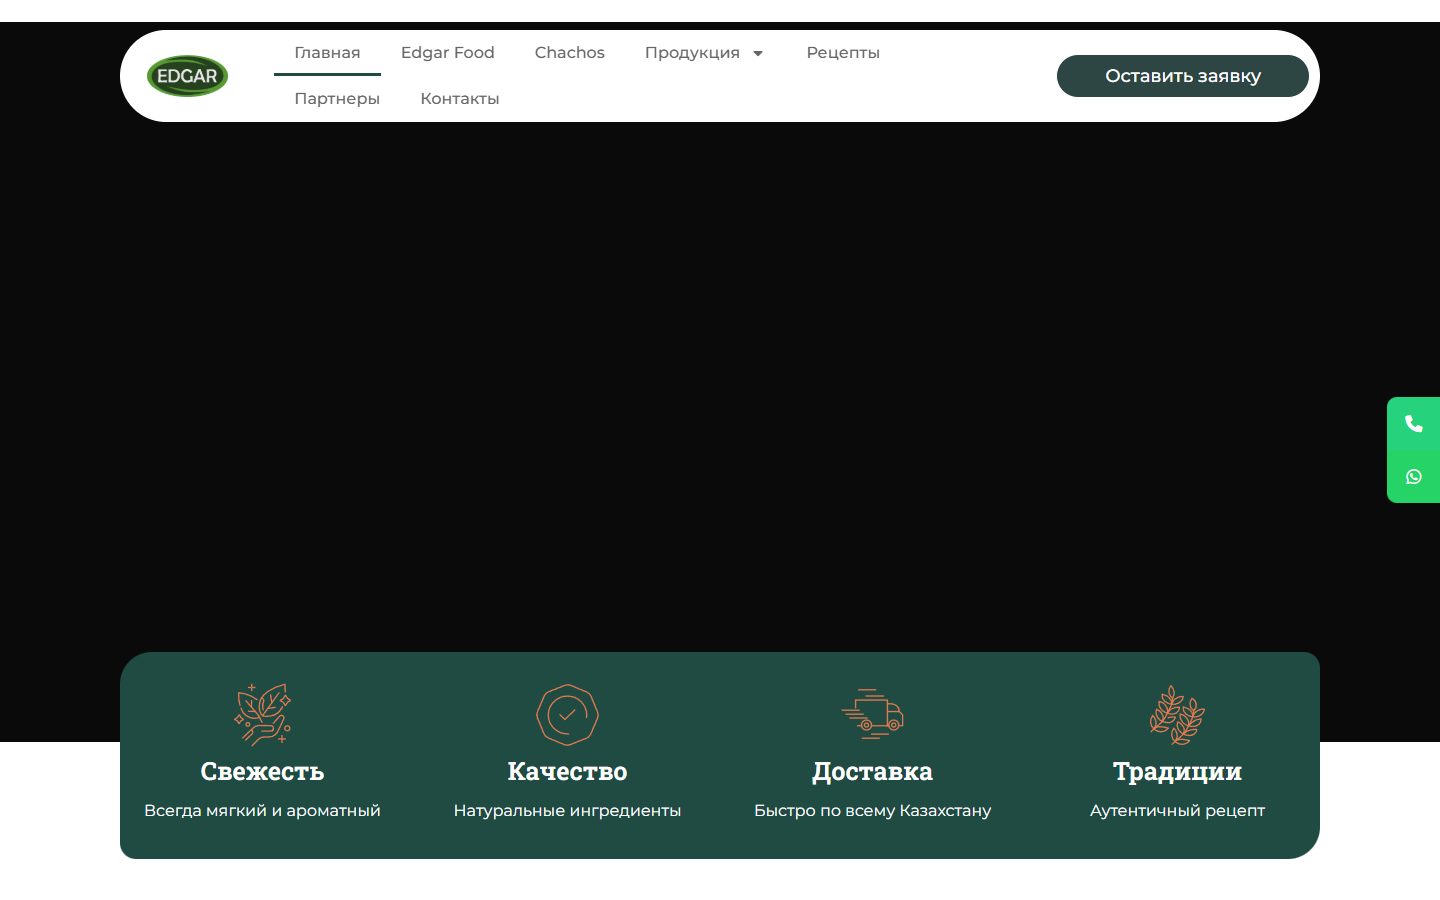
Task: Click the Доставка heading
Action: click(x=872, y=772)
